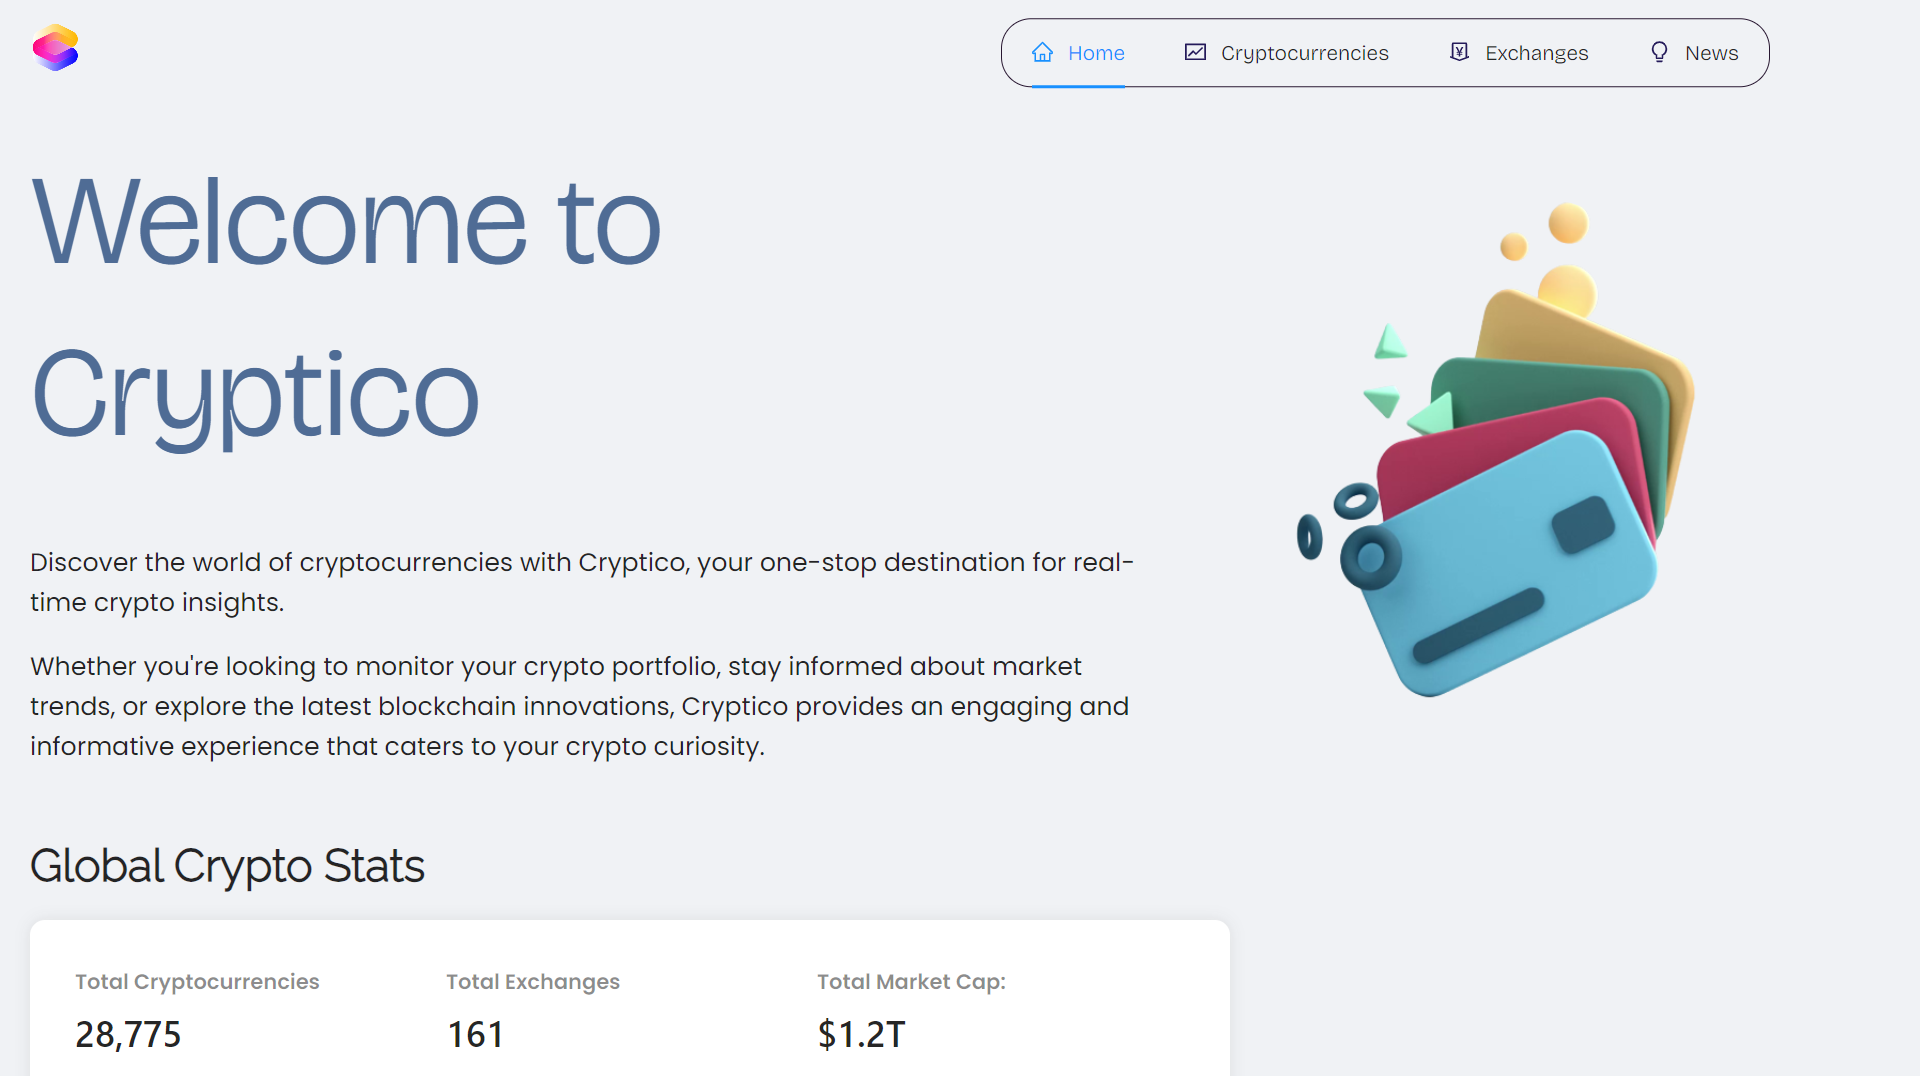This screenshot has width=1920, height=1076.
Task: Click the chart icon beside Cryptocurrencies
Action: coord(1195,53)
